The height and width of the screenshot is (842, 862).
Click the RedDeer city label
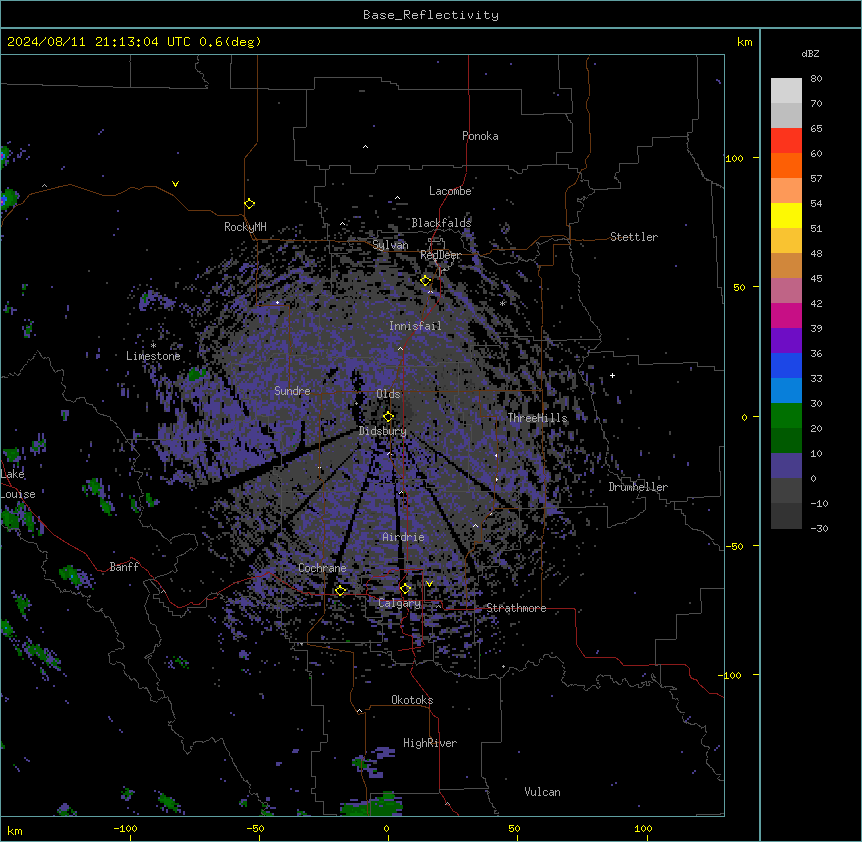pyautogui.click(x=440, y=255)
